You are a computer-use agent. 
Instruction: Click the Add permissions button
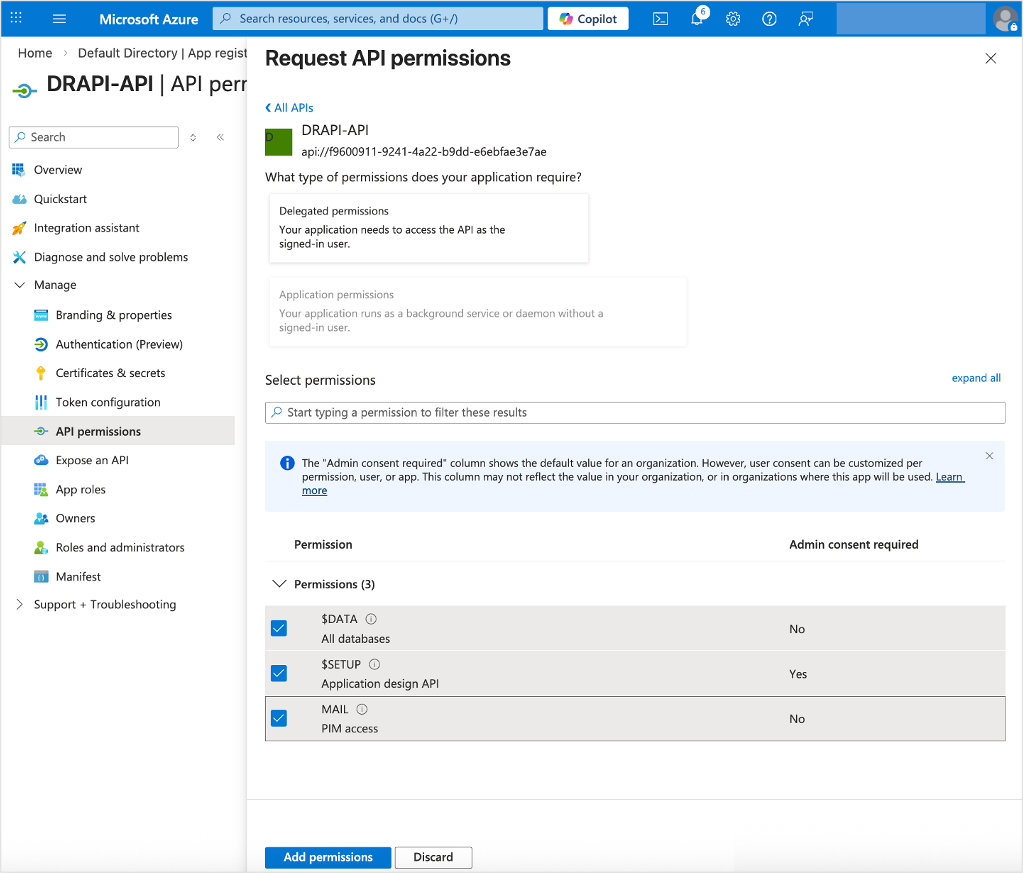tap(327, 857)
